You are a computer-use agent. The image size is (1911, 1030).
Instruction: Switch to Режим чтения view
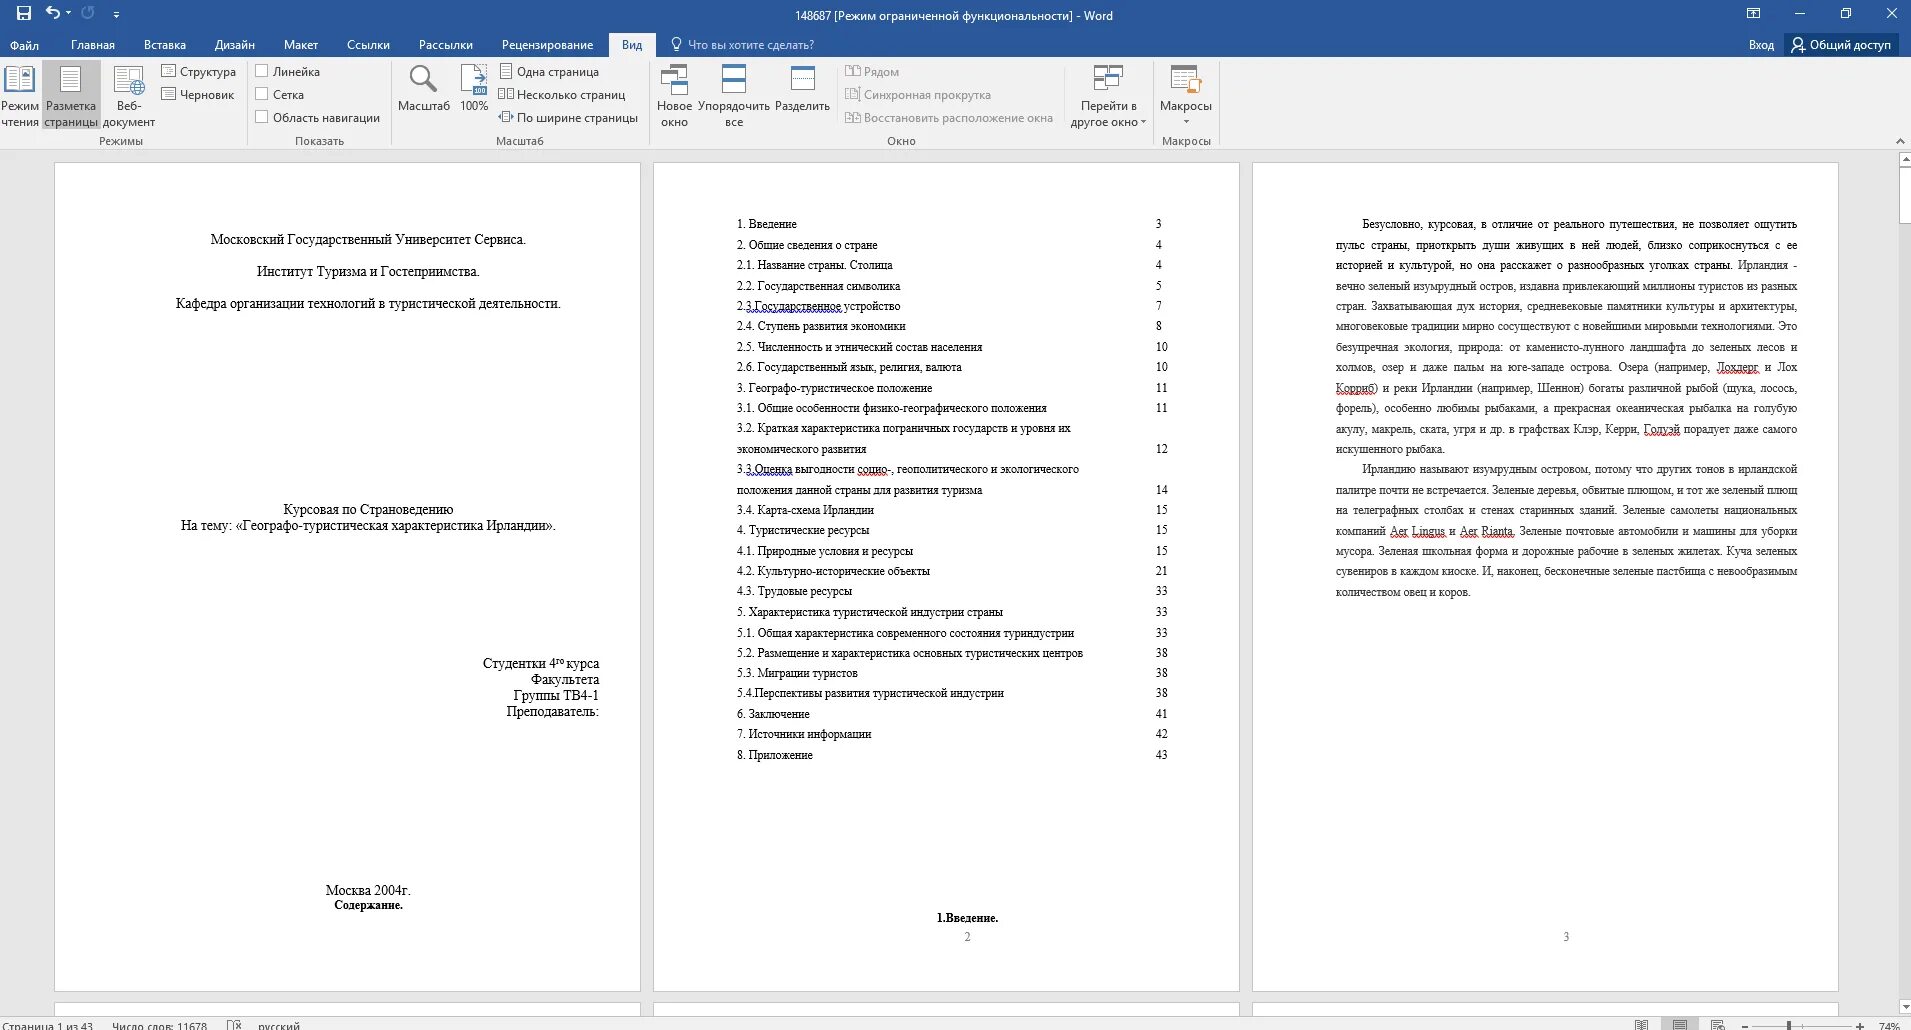pyautogui.click(x=20, y=96)
